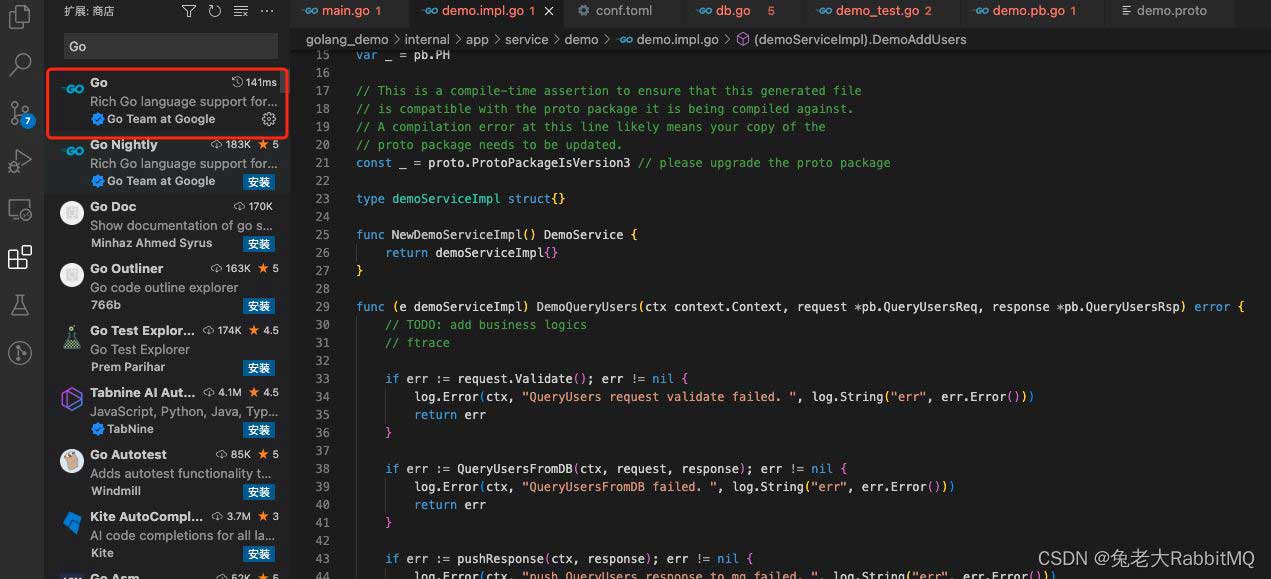Open the Testing flask icon
1271x579 pixels.
pyautogui.click(x=20, y=305)
